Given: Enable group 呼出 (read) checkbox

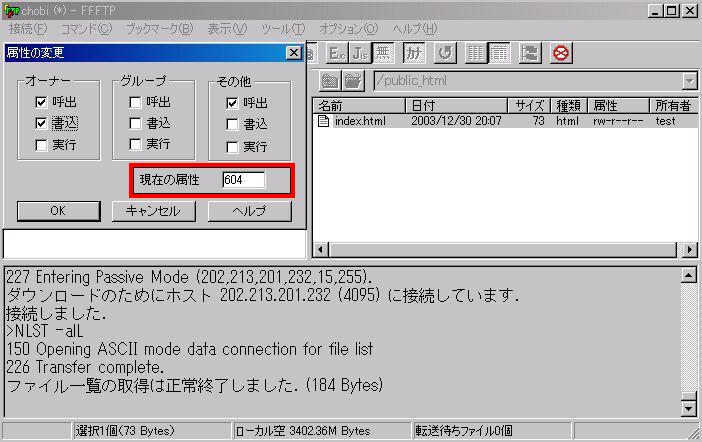Looking at the screenshot, I should 135,102.
